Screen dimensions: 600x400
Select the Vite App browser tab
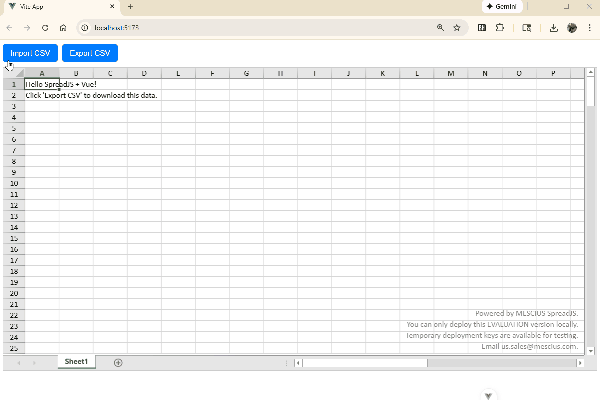point(61,7)
